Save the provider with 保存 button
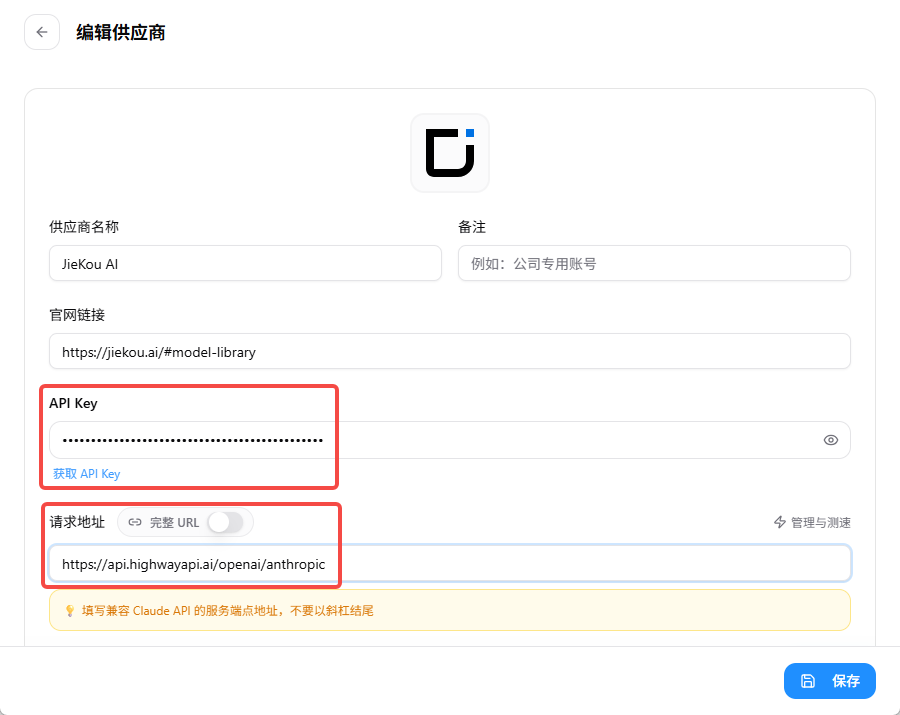 coord(829,681)
